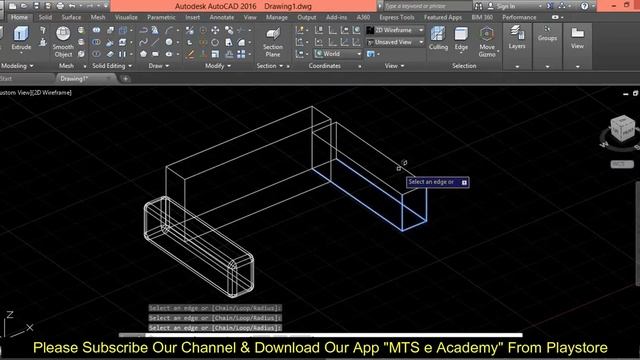Screen dimensions: 640x360
Task: Switch to the Parametric ribbon tab
Action: (x=161, y=17)
